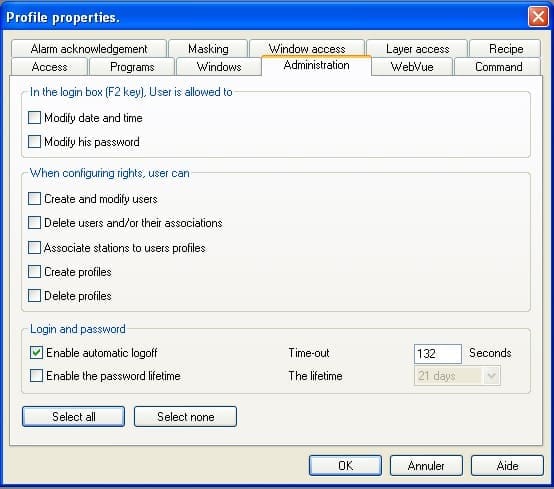Select the Programs tab
Image resolution: width=554 pixels, height=489 pixels.
132,67
